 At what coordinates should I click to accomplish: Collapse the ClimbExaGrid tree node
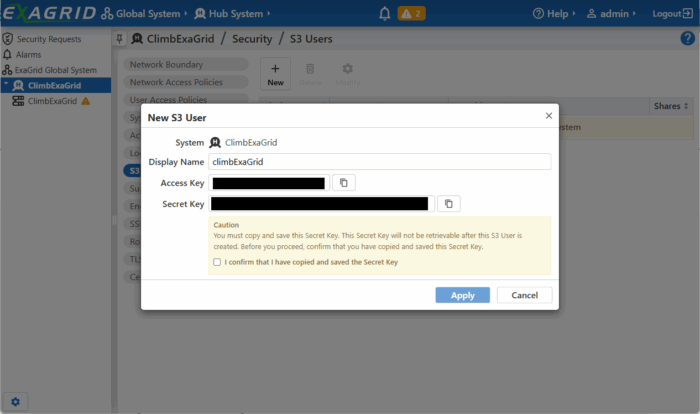[6, 86]
